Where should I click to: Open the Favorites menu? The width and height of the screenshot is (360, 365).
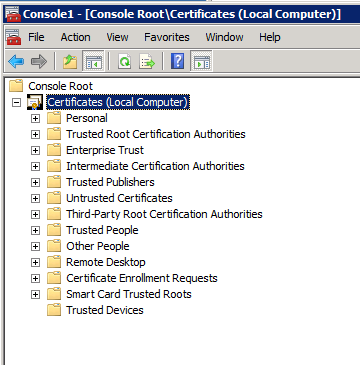(x=167, y=37)
